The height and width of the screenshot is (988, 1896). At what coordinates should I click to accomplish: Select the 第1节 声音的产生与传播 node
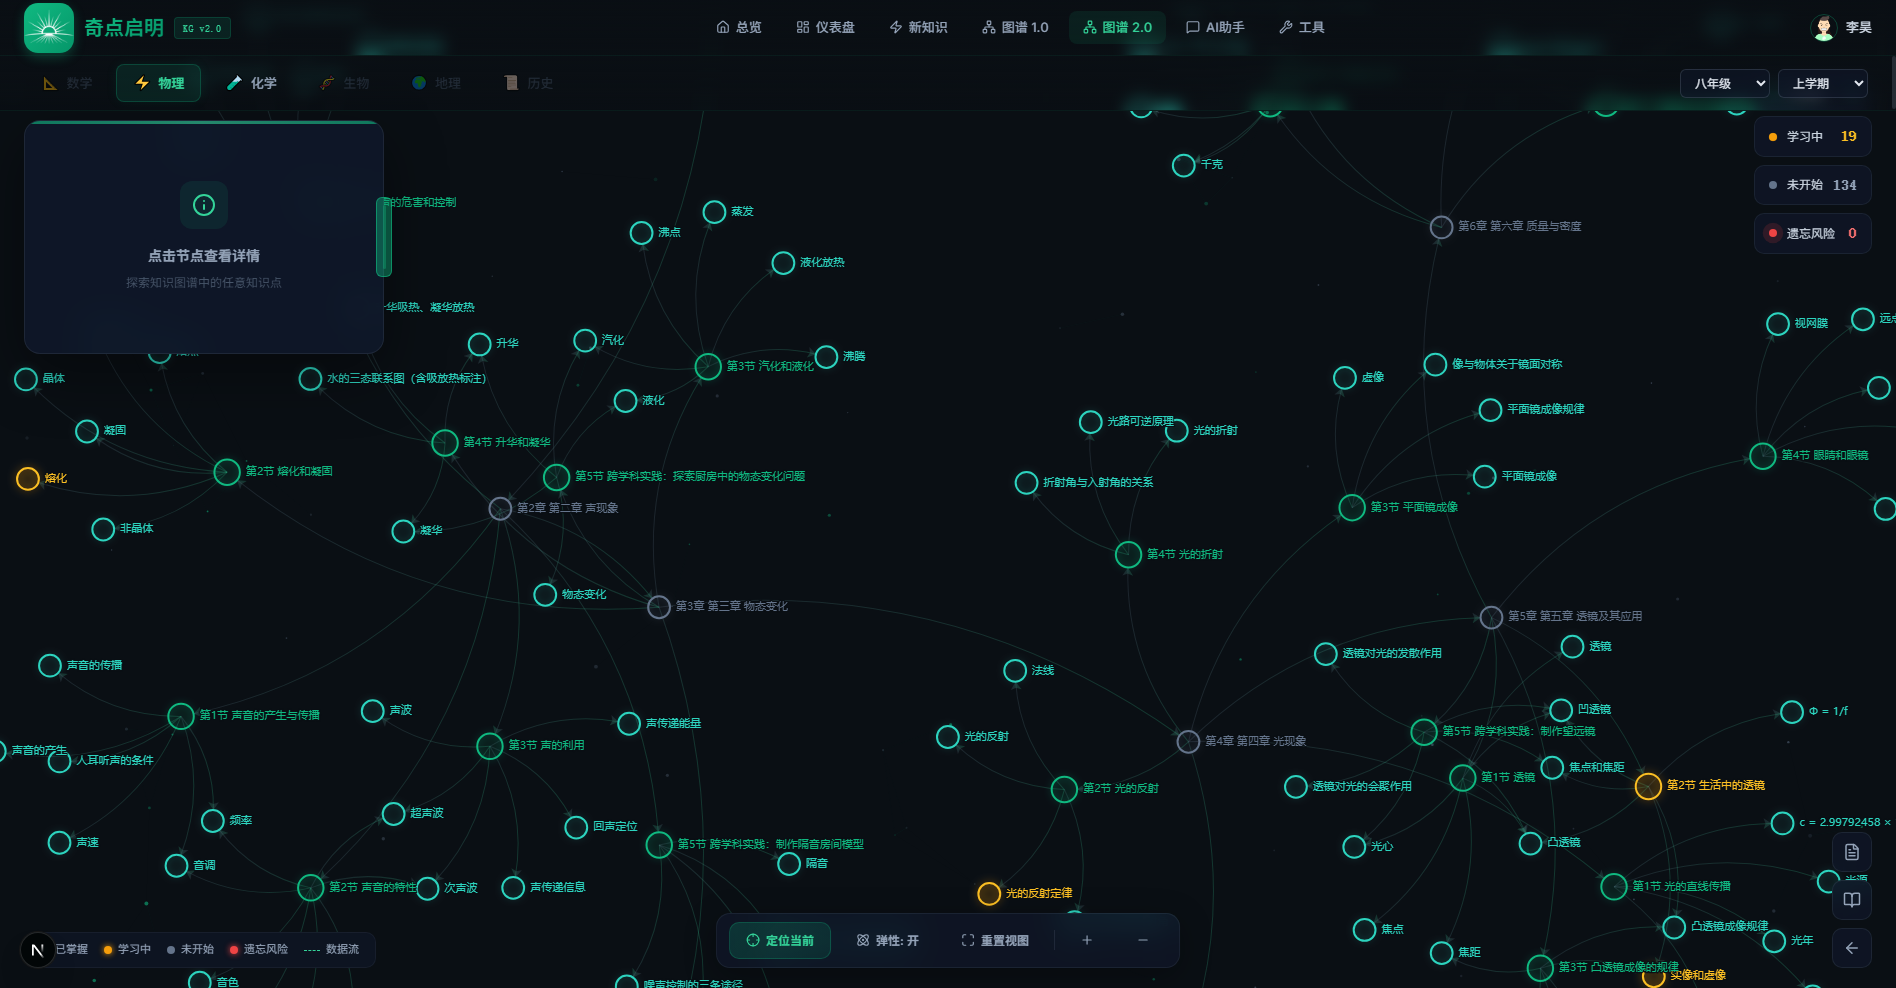tap(181, 716)
